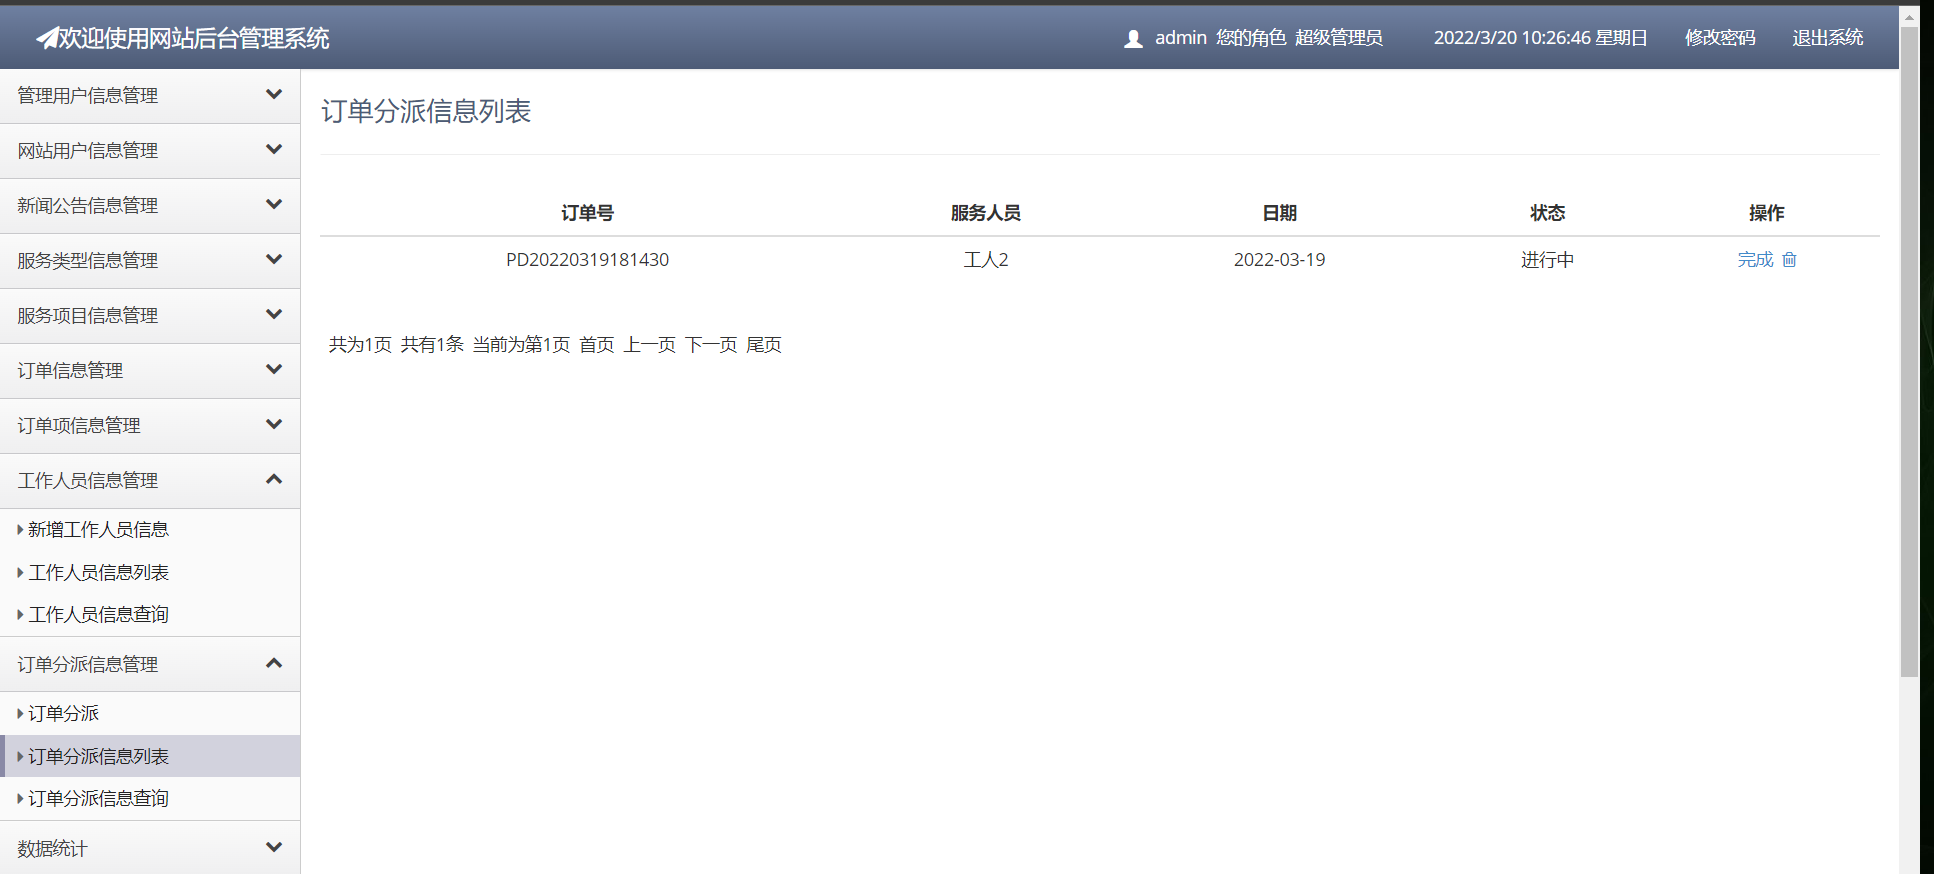Go to 下一页 in pagination
Image resolution: width=1934 pixels, height=874 pixels.
(711, 345)
